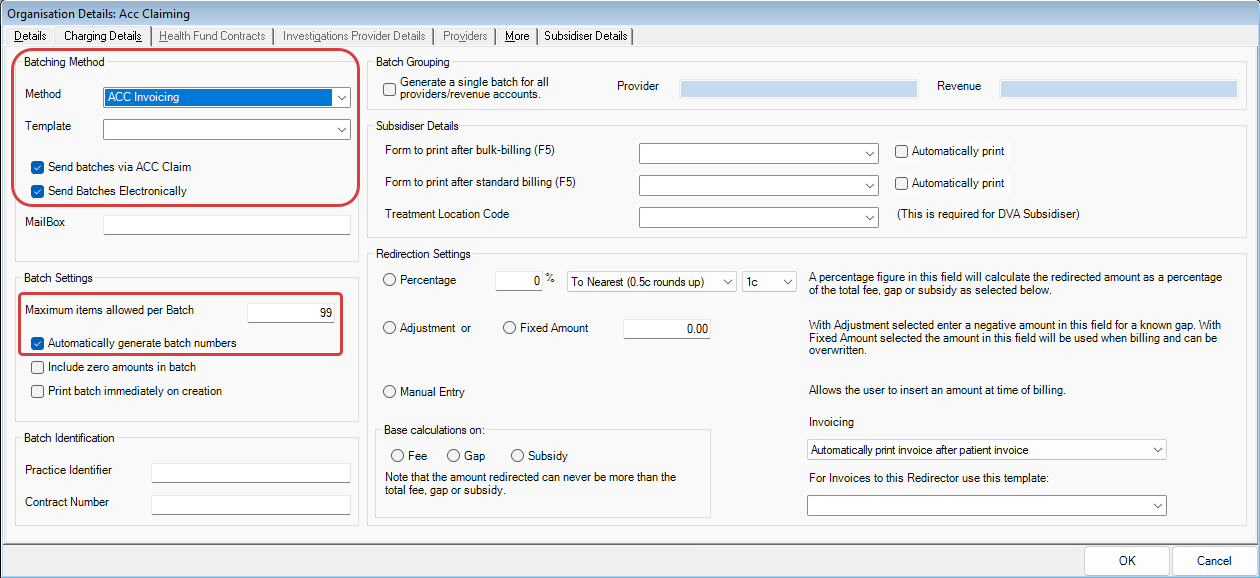
Task: Click the OK button
Action: (x=1127, y=561)
